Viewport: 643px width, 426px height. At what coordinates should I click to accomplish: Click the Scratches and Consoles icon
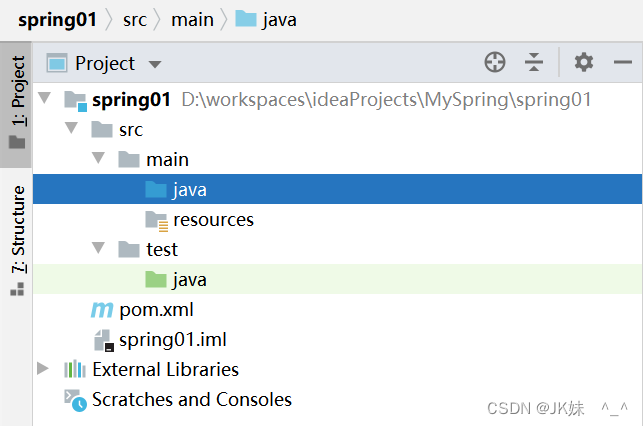[75, 400]
